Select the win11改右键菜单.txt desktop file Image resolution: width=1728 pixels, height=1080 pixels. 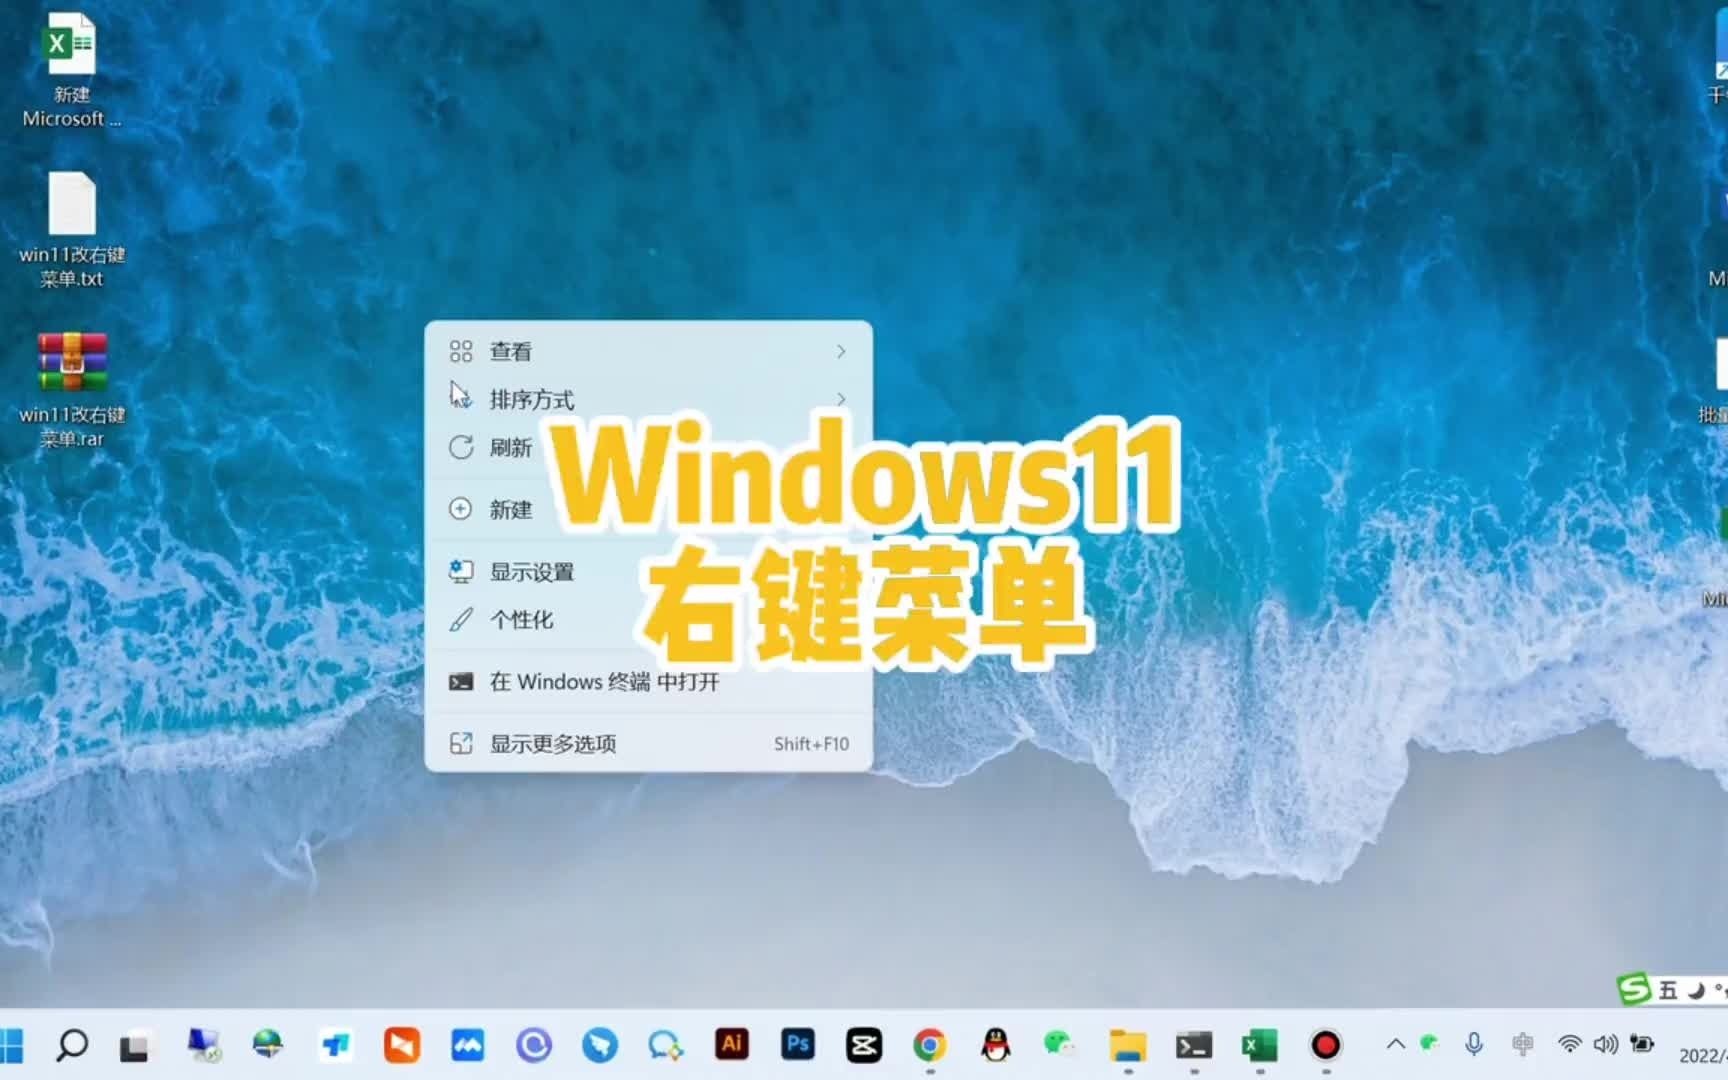click(71, 230)
